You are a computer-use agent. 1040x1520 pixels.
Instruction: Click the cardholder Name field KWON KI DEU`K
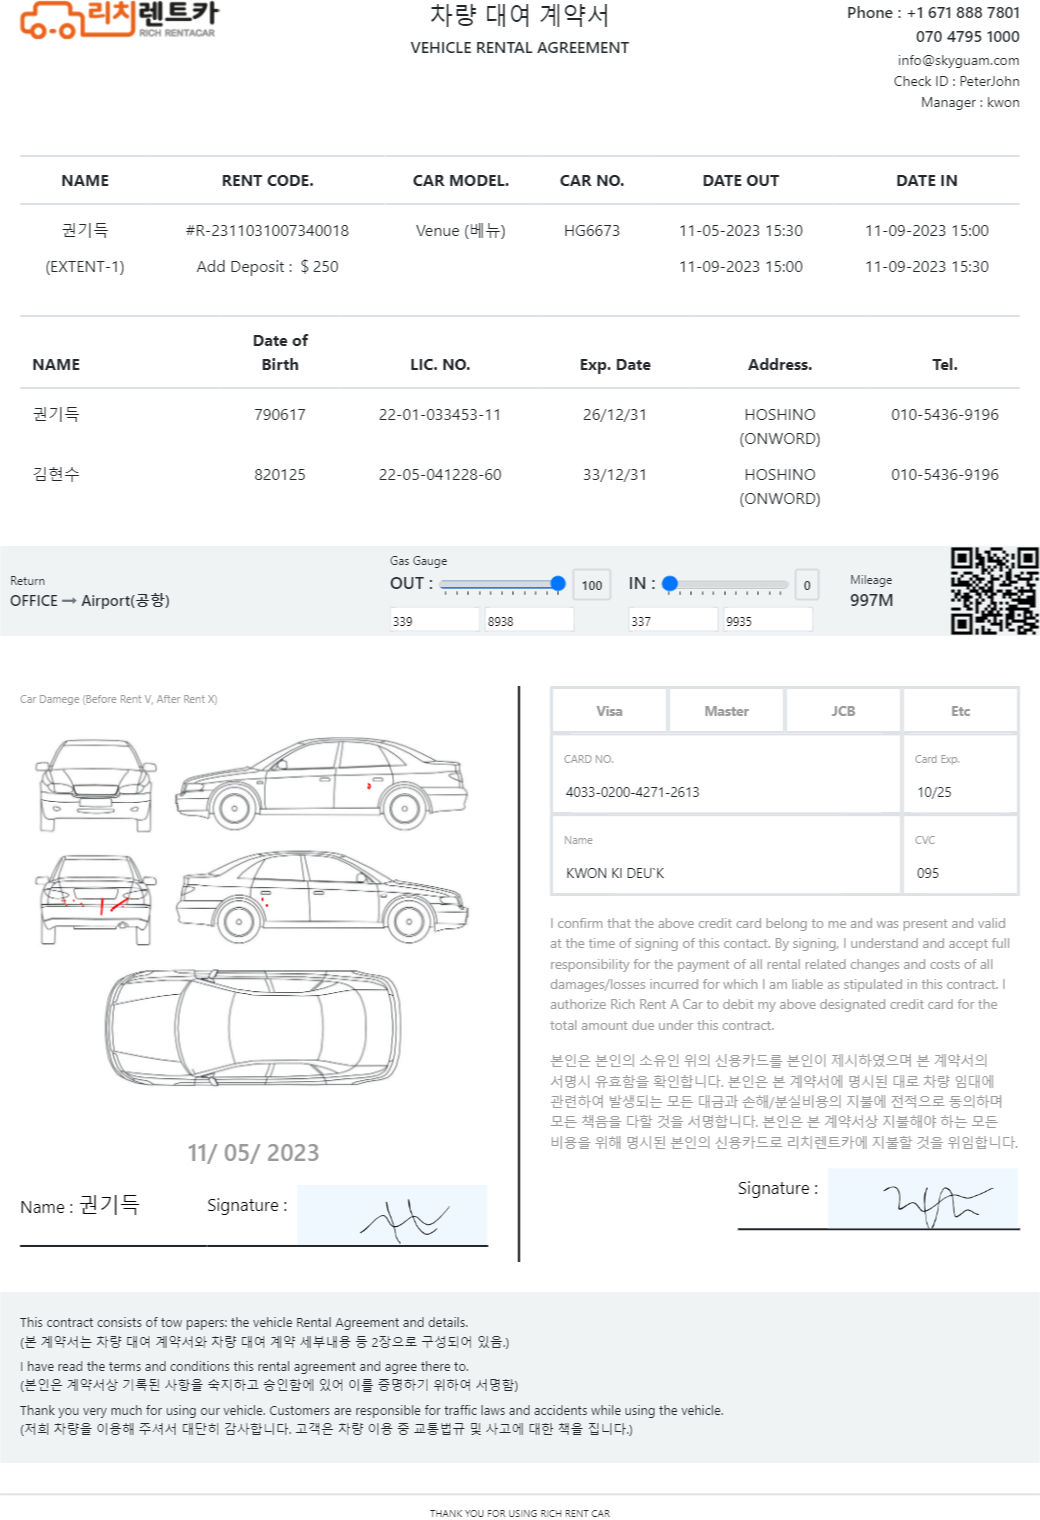coord(726,855)
